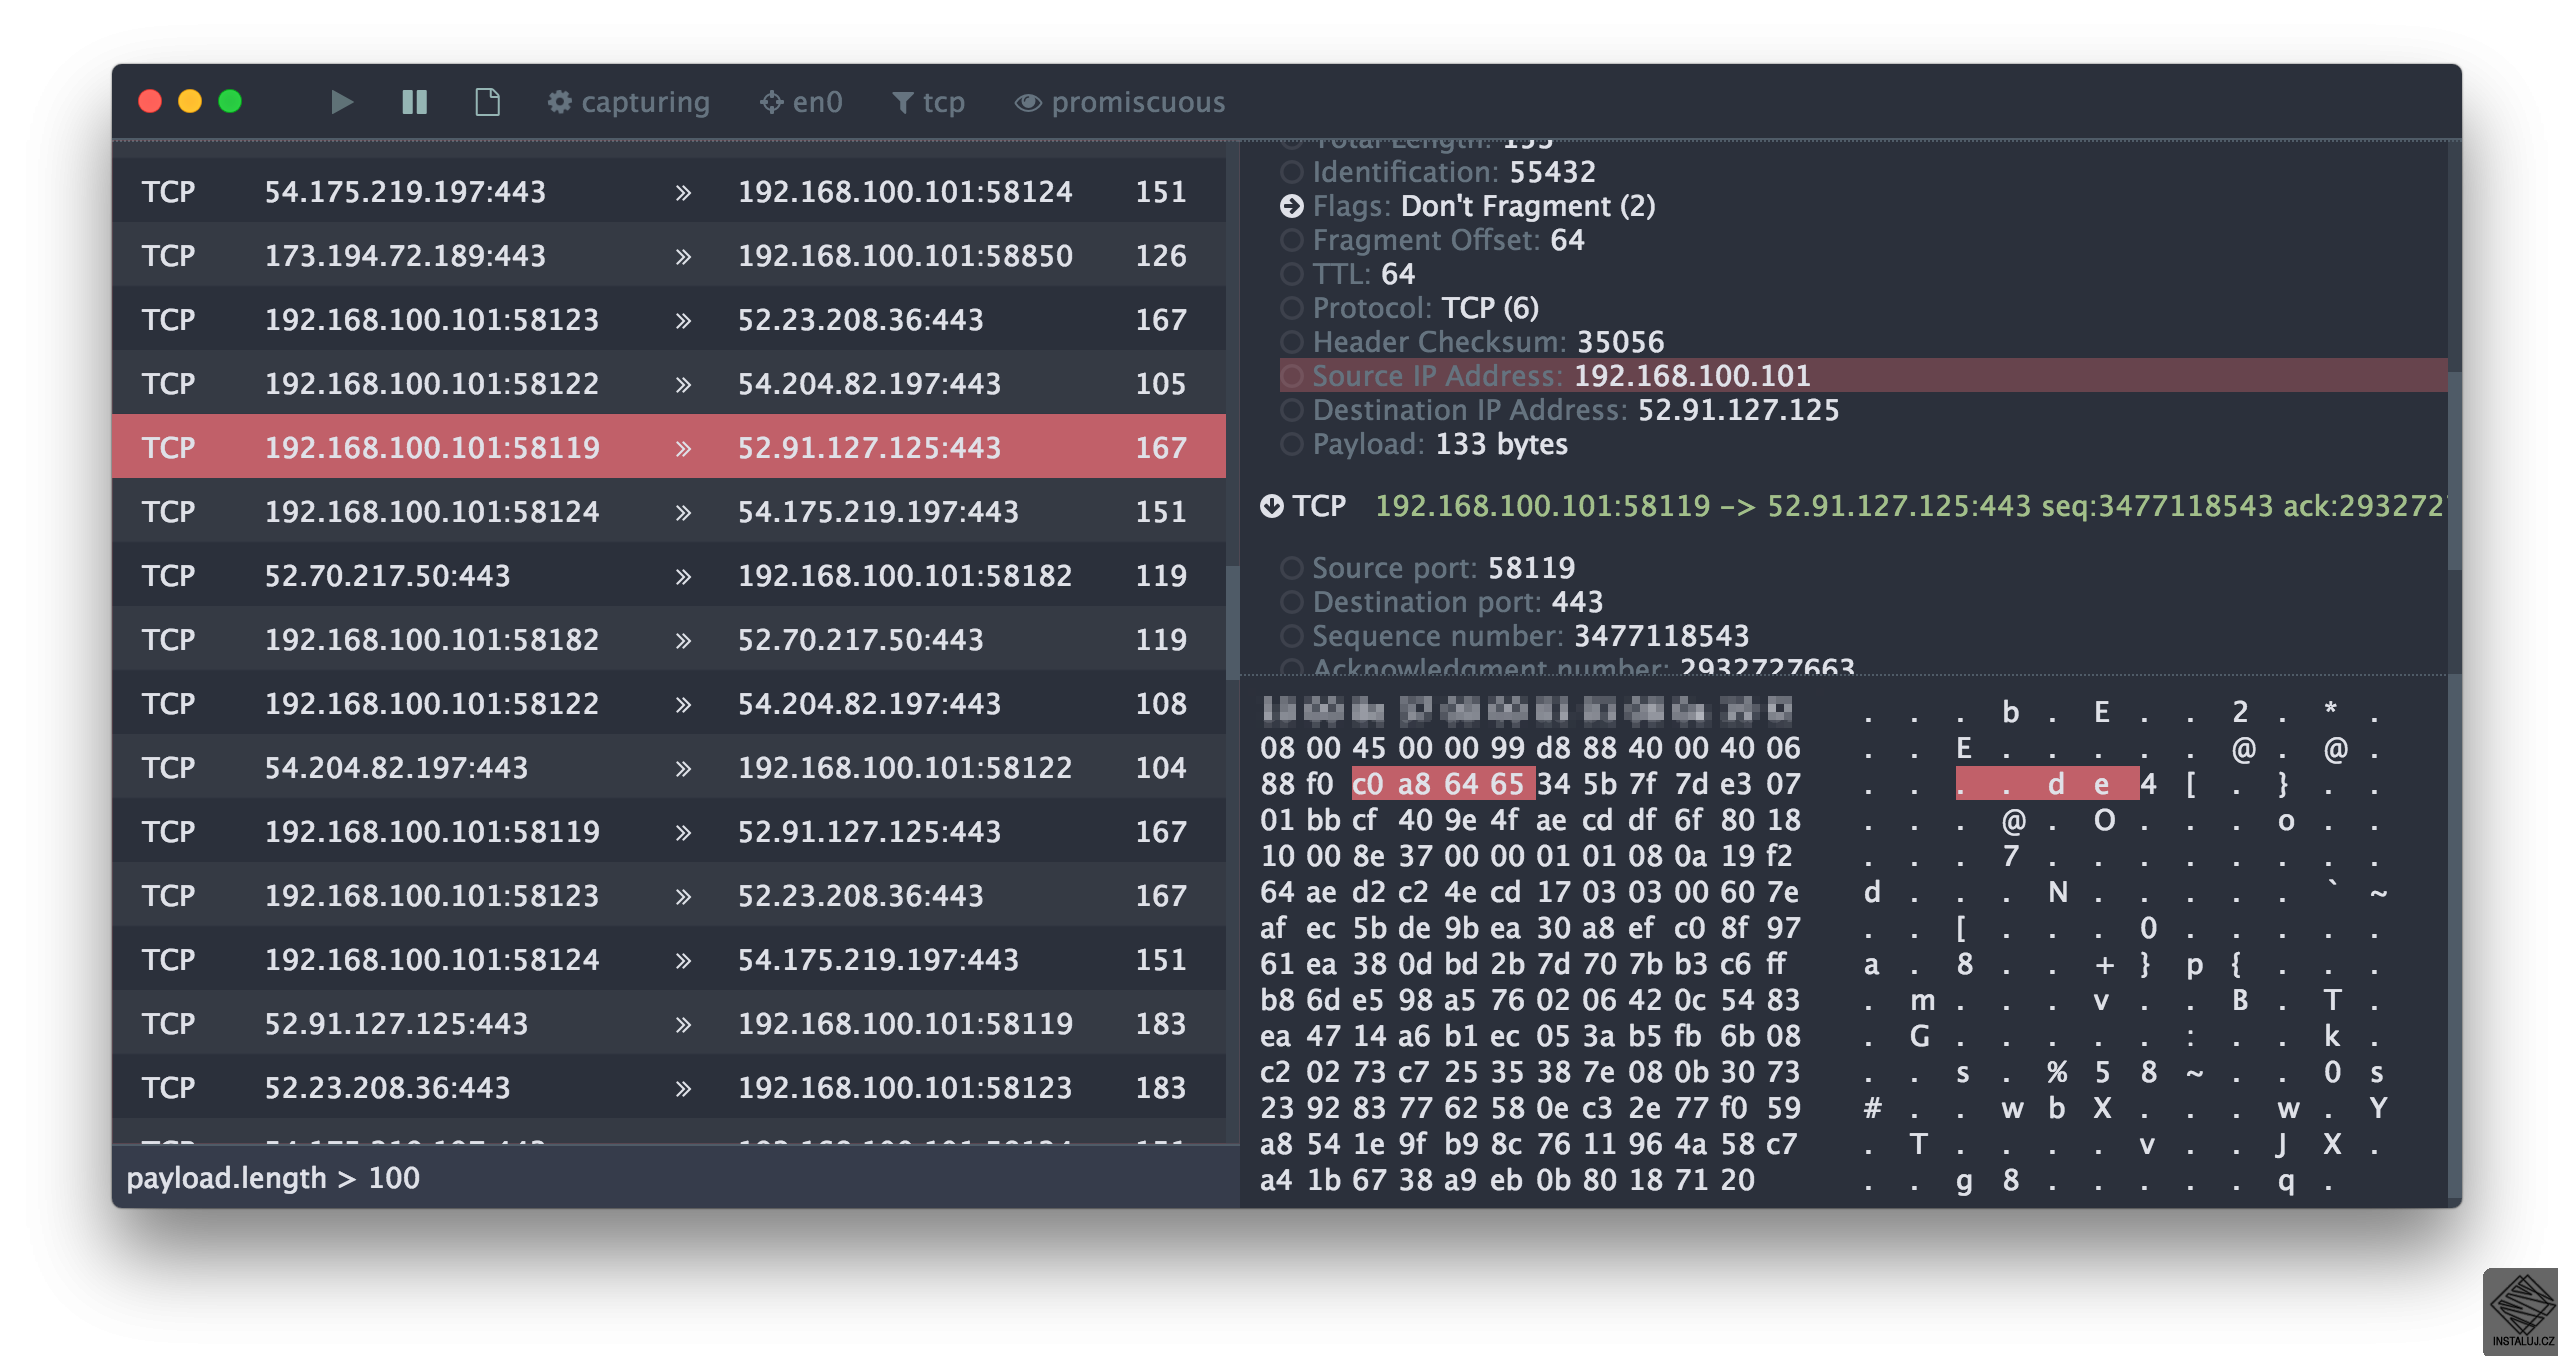Select packet from 52.91.127.125:443 length 183
The width and height of the screenshot is (2574, 1368).
pyautogui.click(x=669, y=1024)
